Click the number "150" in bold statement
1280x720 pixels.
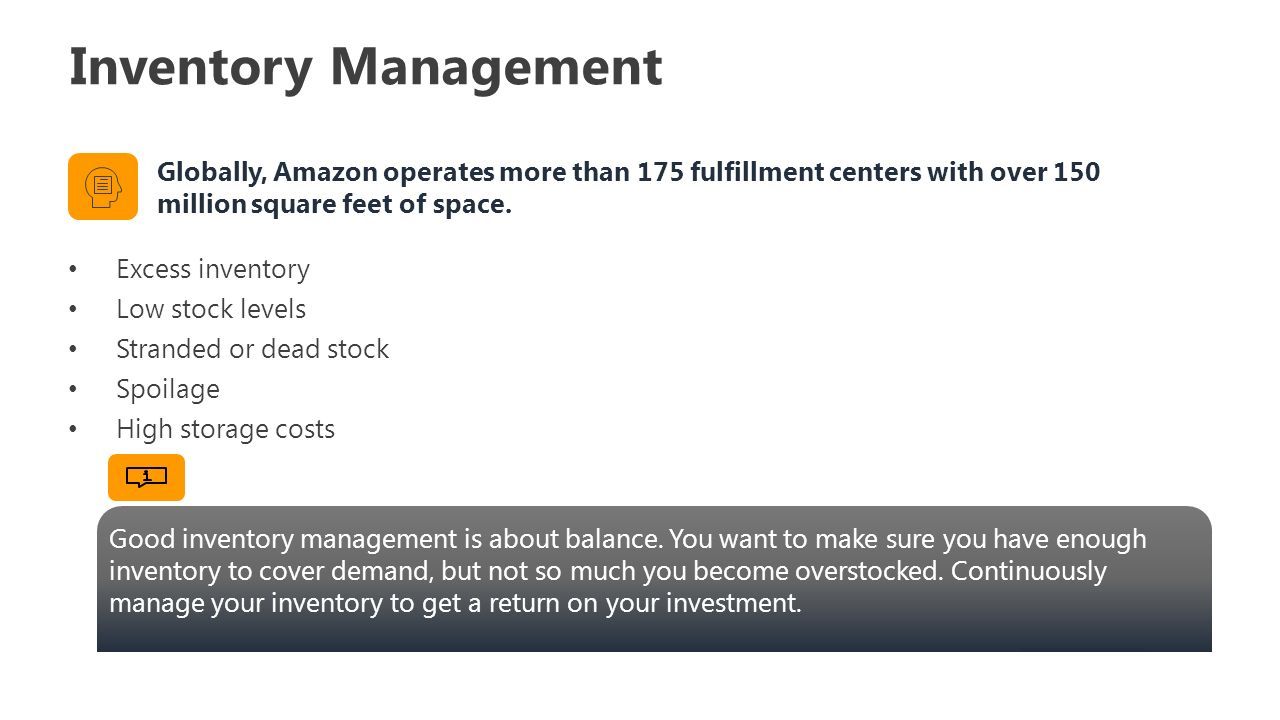coord(1077,173)
